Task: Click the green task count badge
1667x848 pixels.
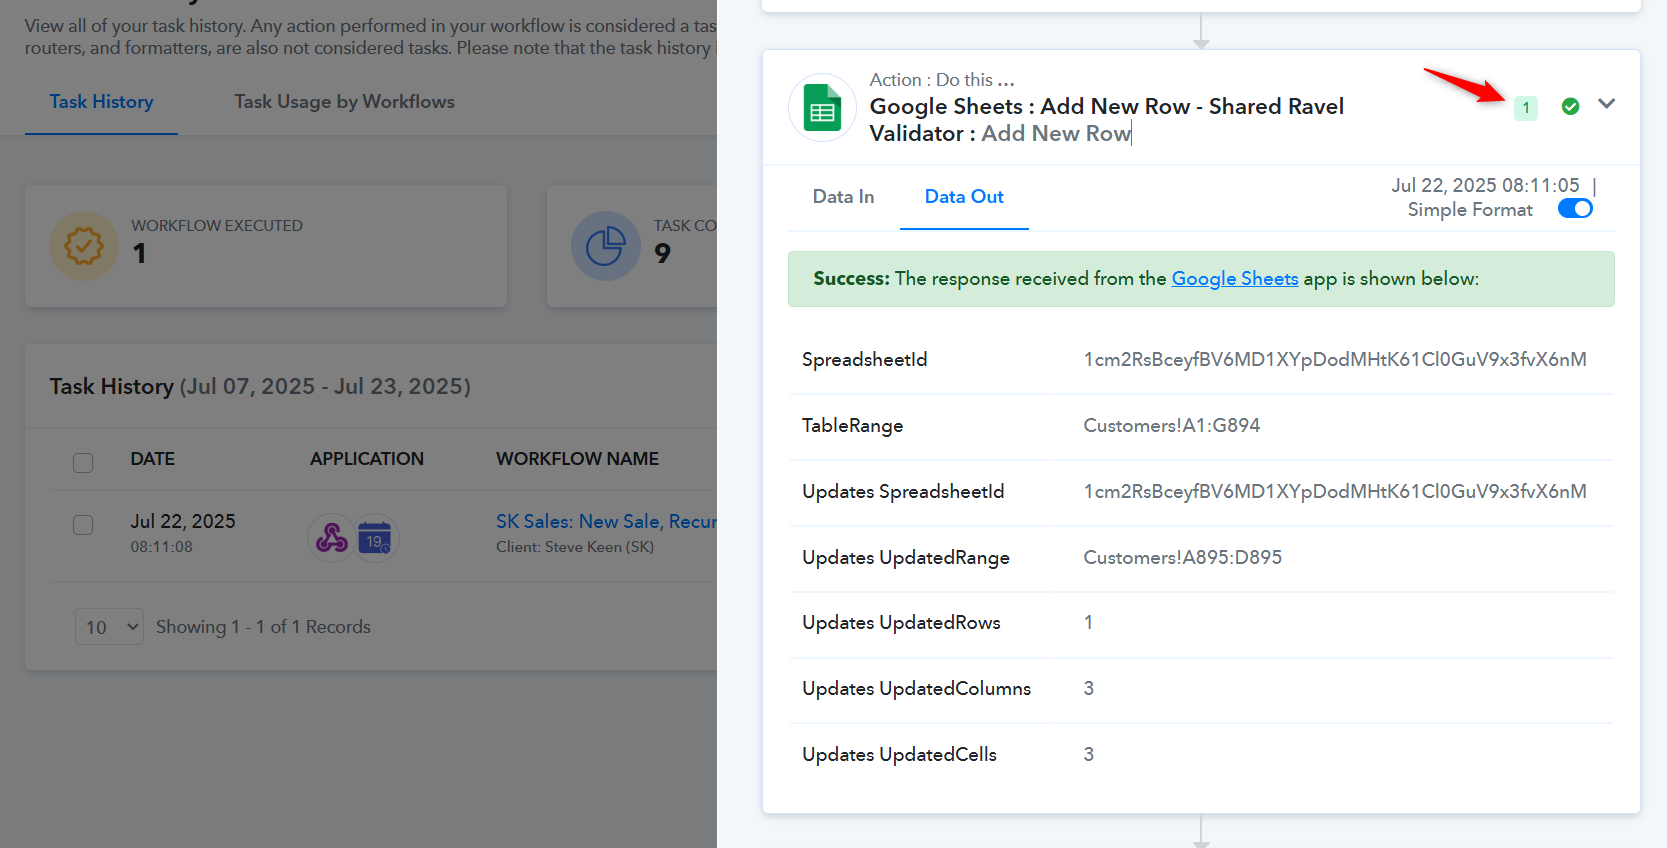Action: [x=1525, y=107]
